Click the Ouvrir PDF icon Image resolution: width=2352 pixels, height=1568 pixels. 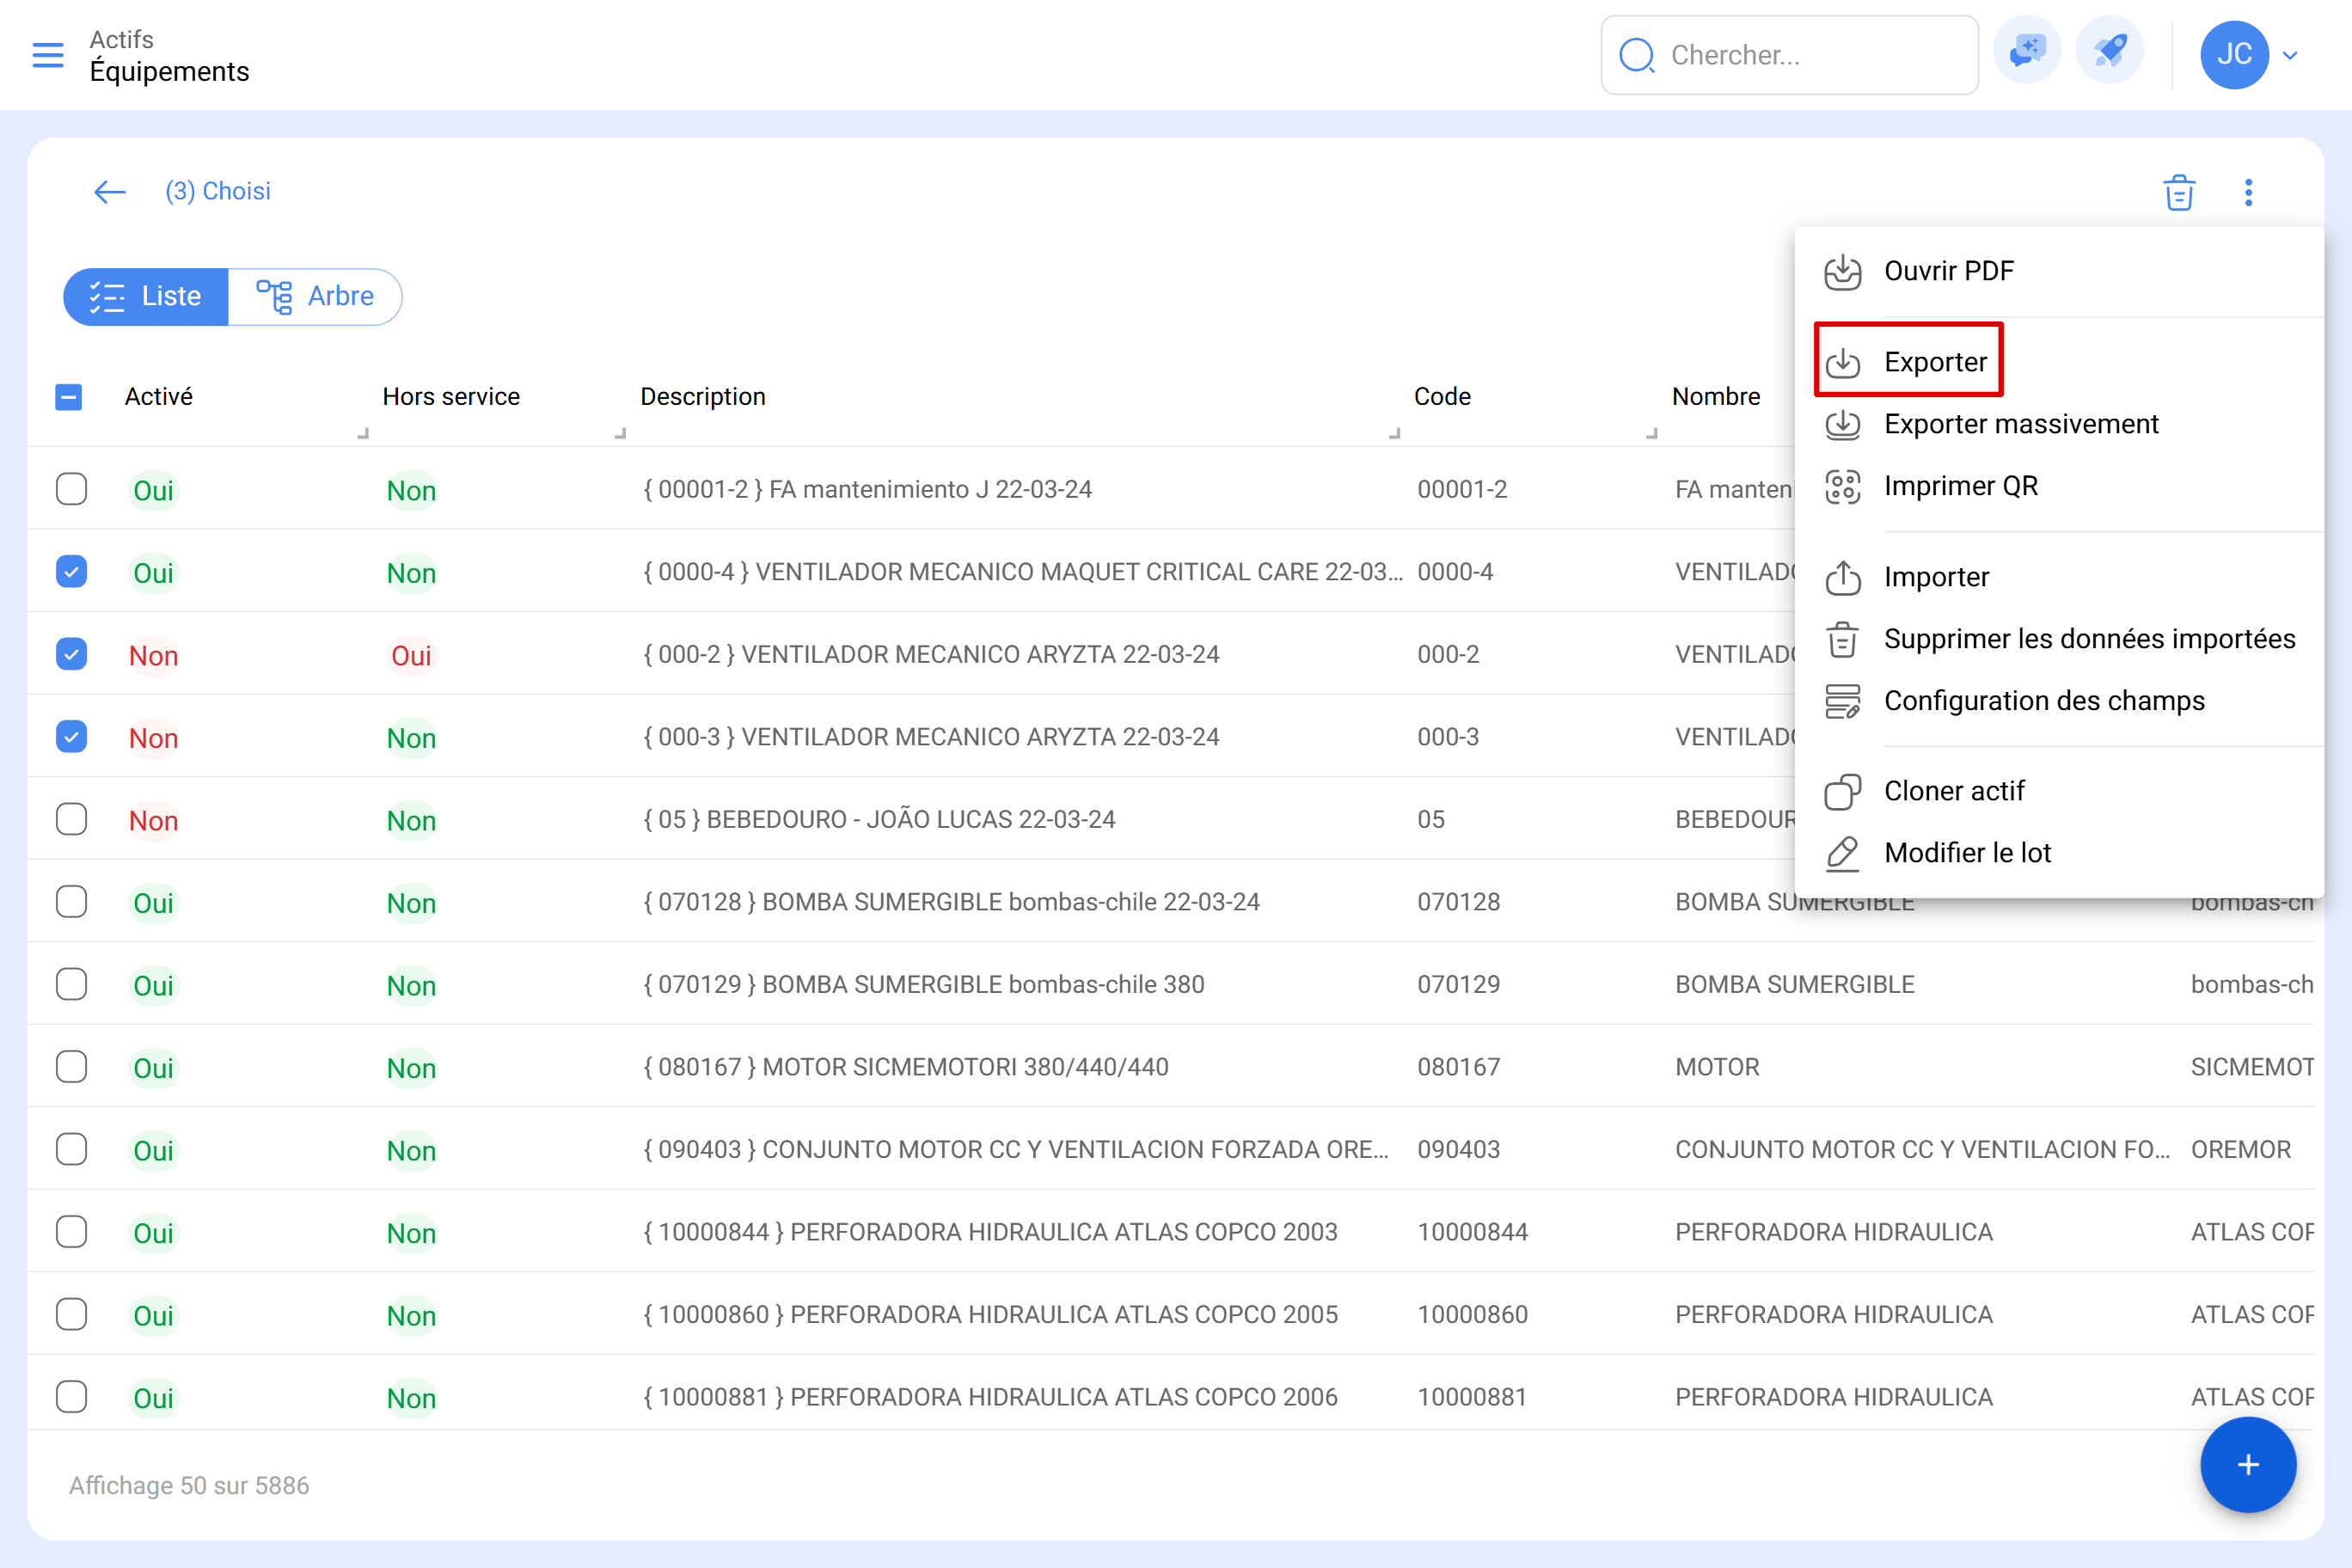pos(1842,272)
